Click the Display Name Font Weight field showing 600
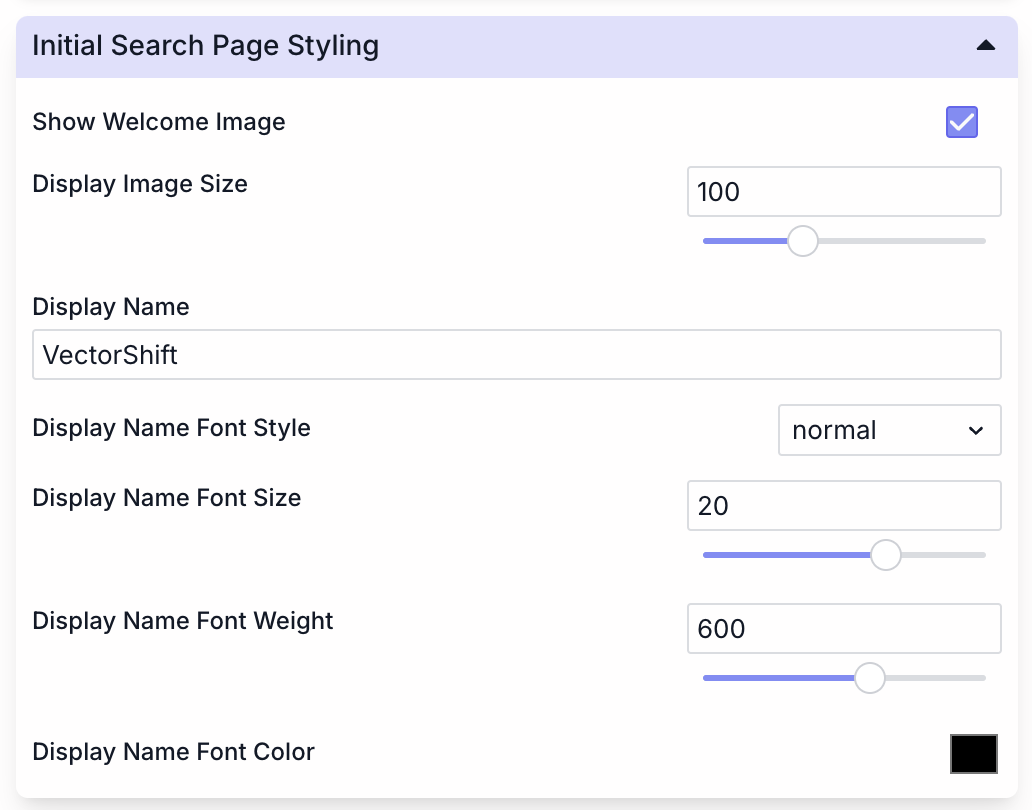 coord(843,628)
